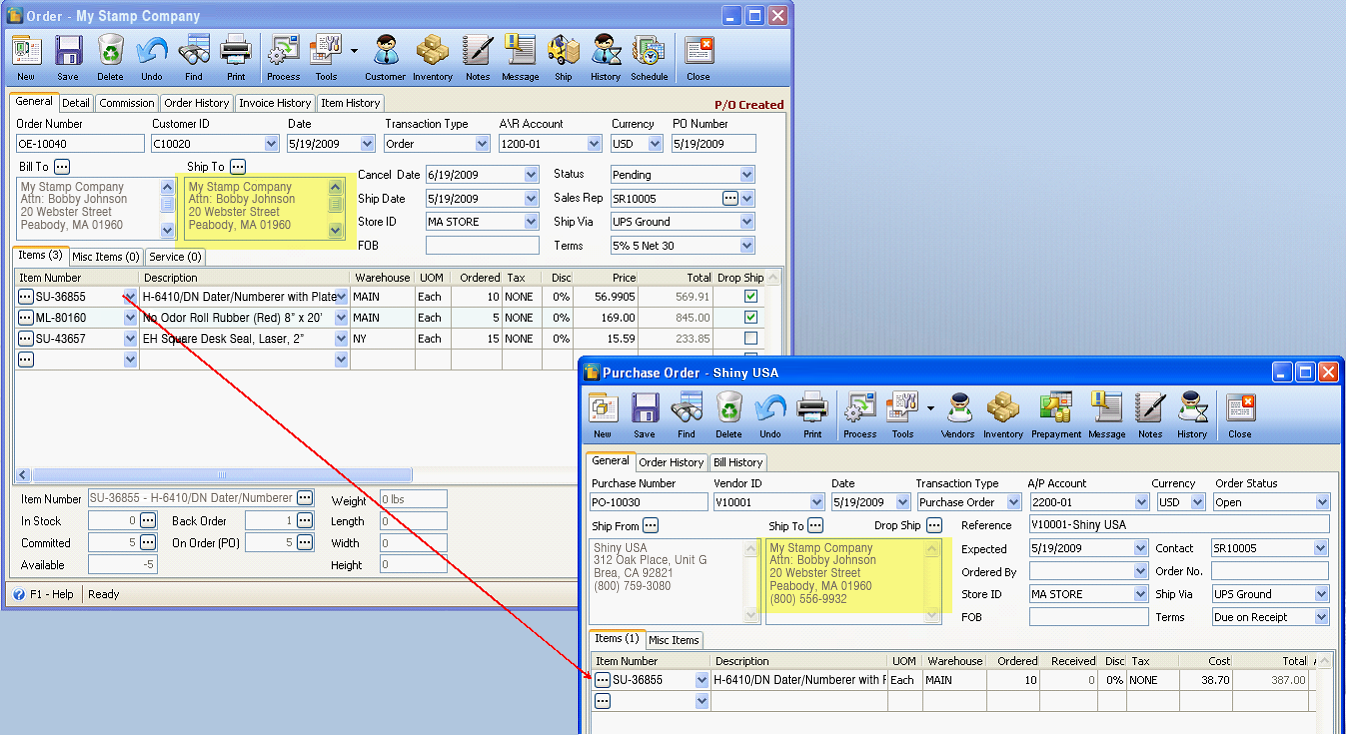Open Order History tab in Purchase Order
This screenshot has width=1346, height=735.
click(x=672, y=462)
